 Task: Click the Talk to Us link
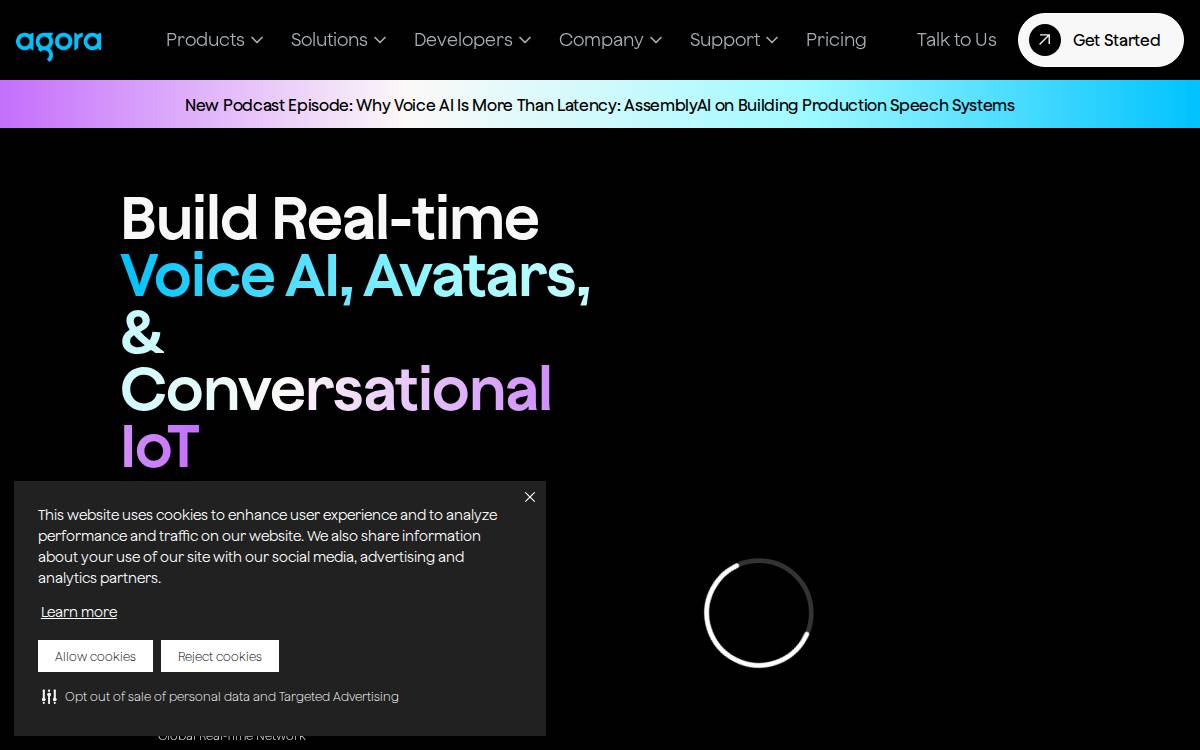click(956, 40)
